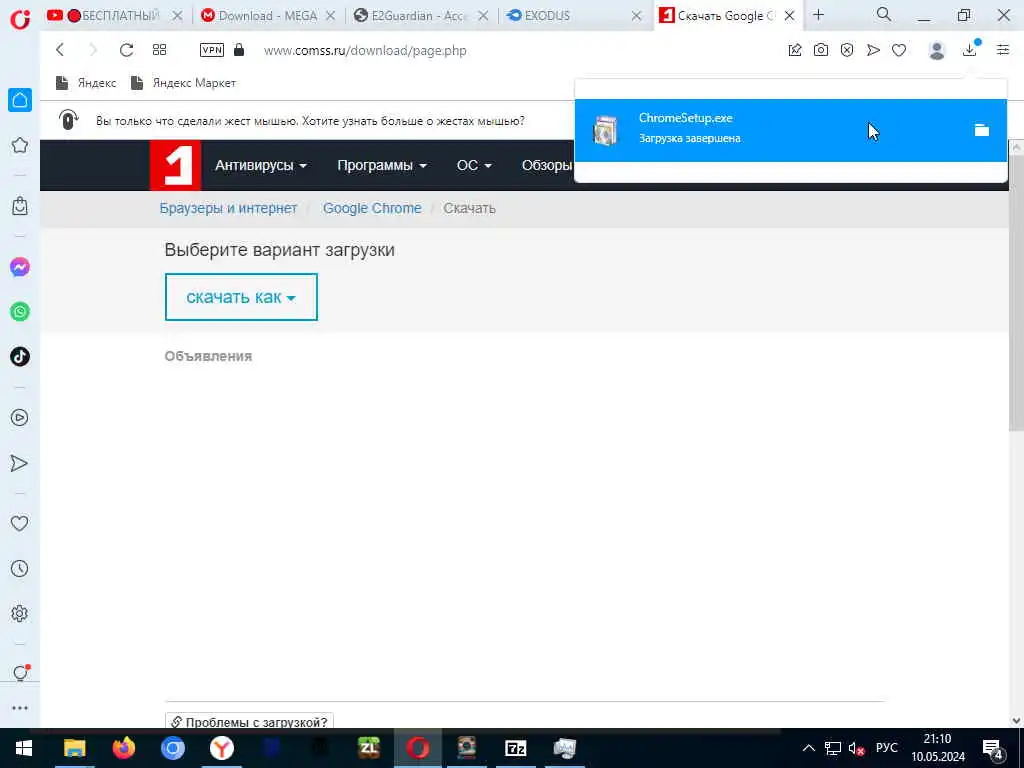Open the Яндекс bookmark

86,83
